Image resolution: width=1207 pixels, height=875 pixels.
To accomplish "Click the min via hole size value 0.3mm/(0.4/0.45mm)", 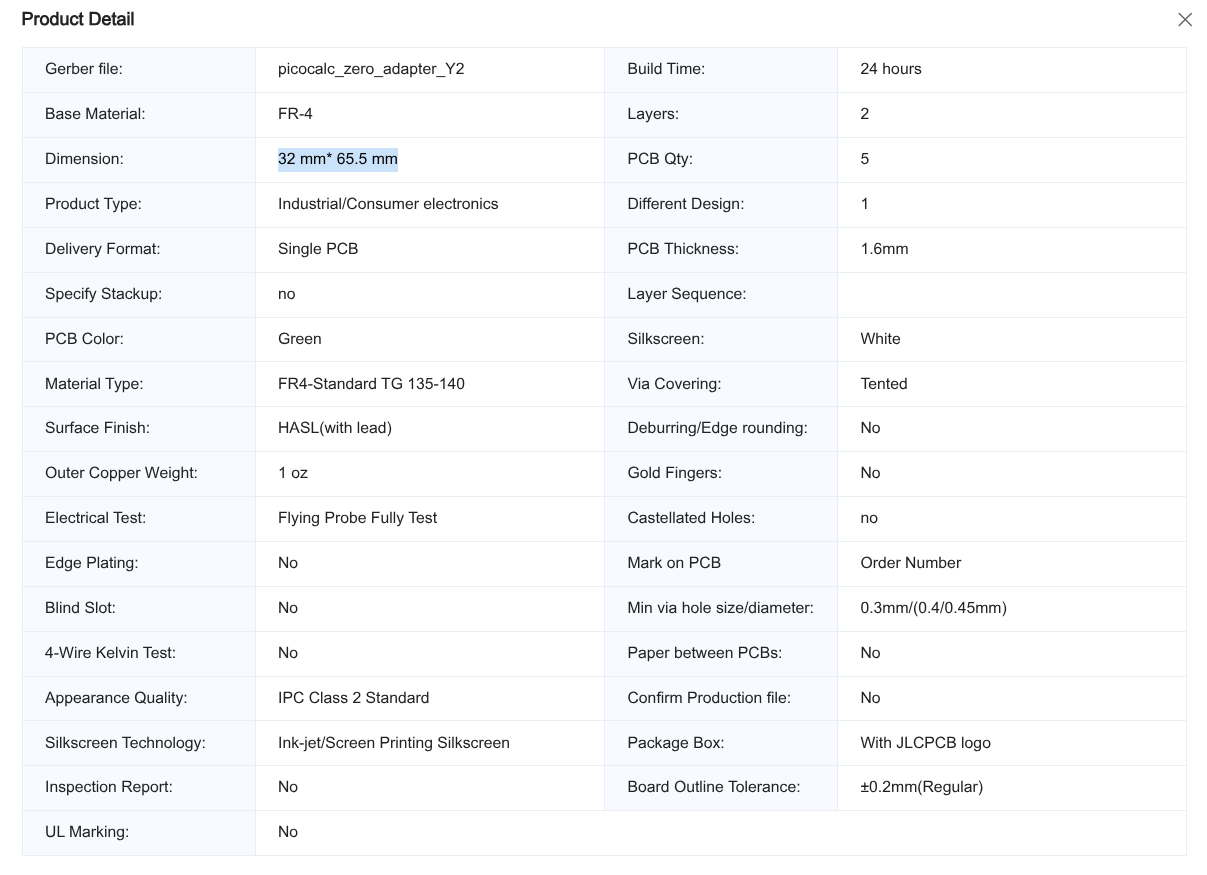I will click(933, 608).
